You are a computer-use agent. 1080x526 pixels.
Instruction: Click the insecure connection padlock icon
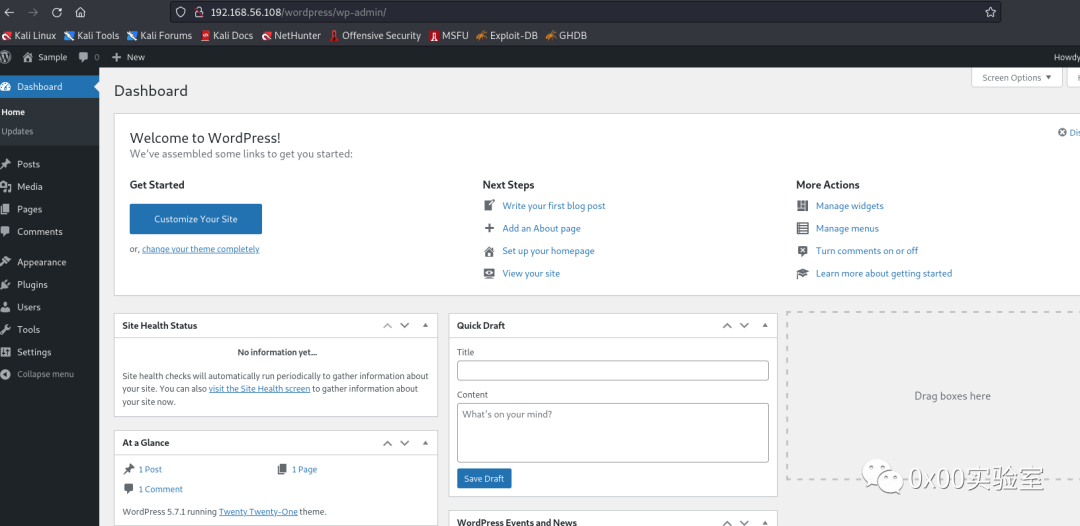[199, 12]
